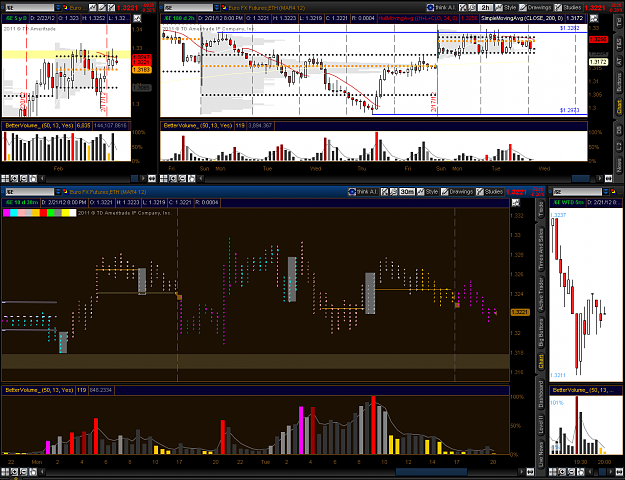Click the drawings pencil icon in top-left chart toolbar
This screenshot has height=480, width=625.
102,8
